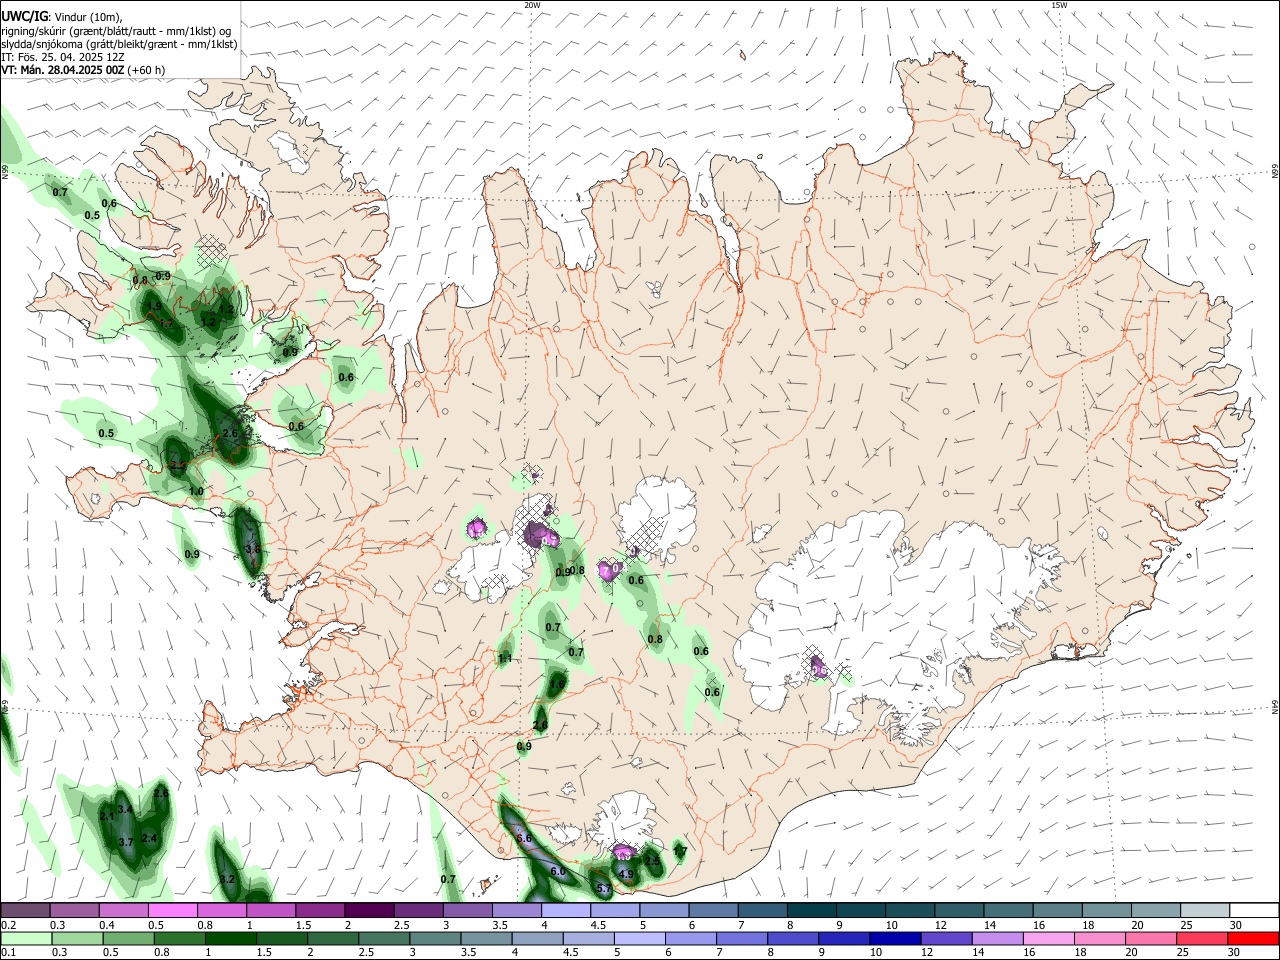This screenshot has height=960, width=1280.
Task: Pick the 4 mm rain legend swatch
Action: (537, 939)
